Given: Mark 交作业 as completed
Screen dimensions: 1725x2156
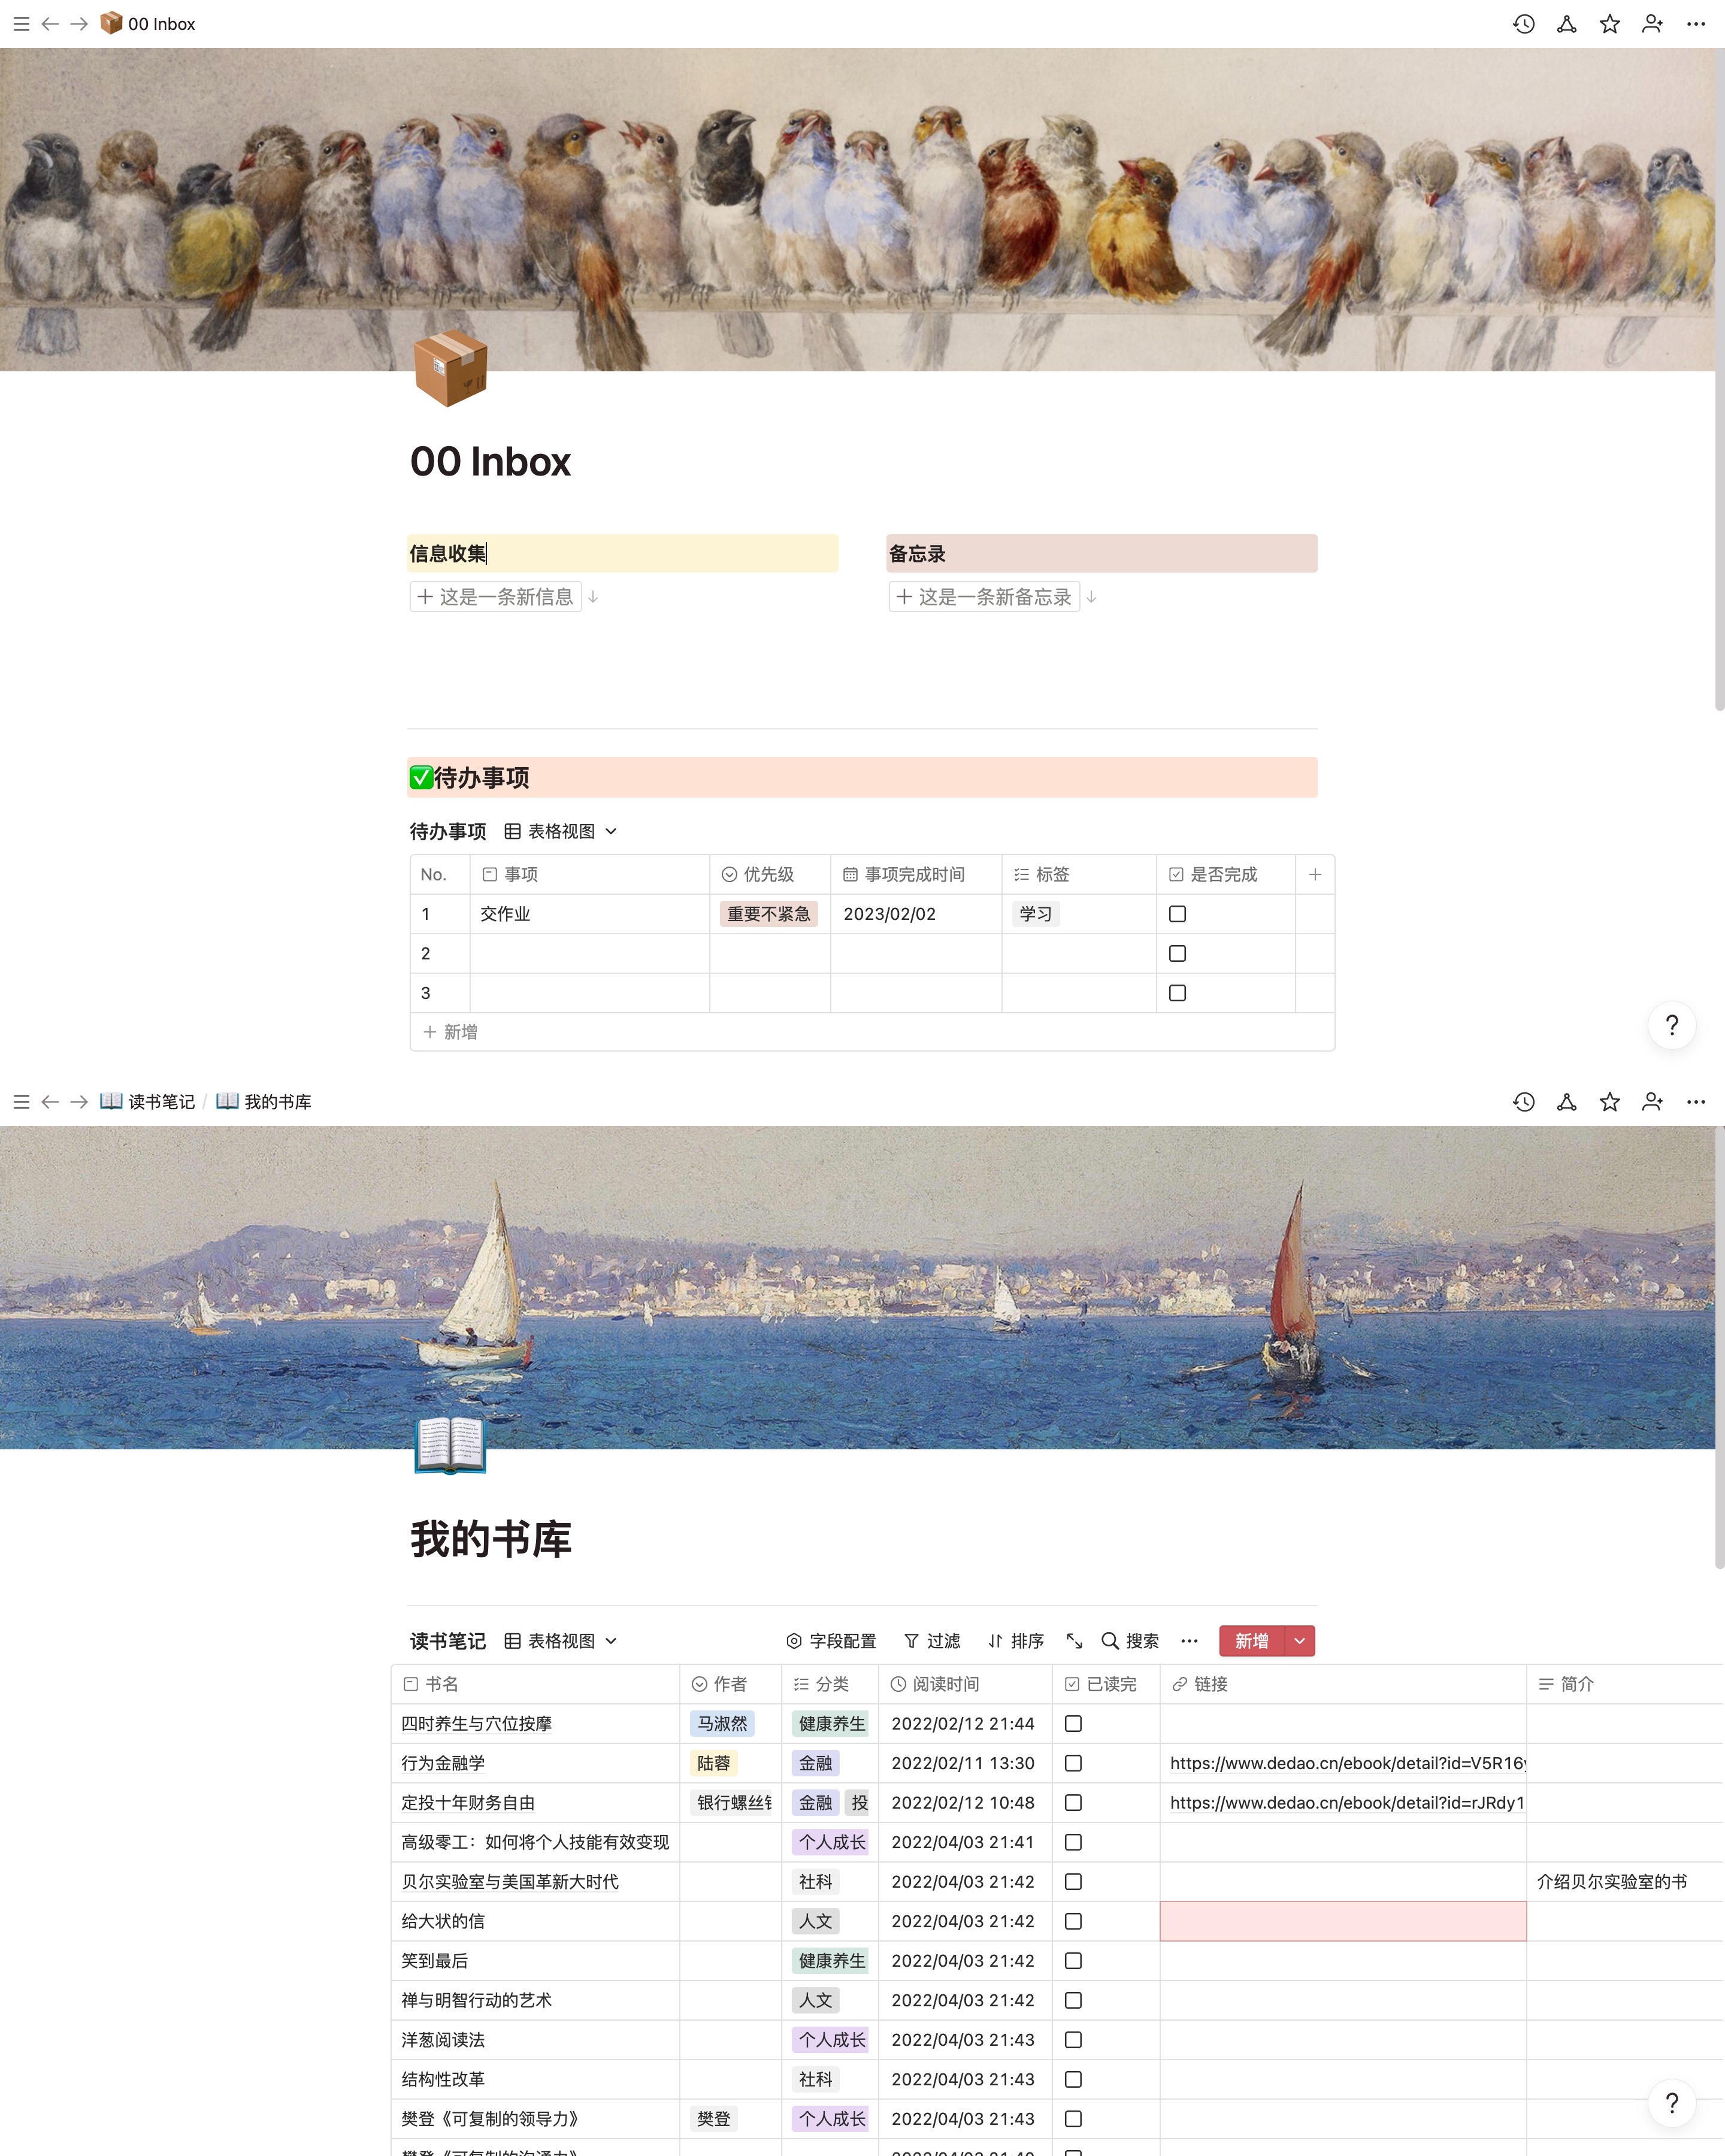Looking at the screenshot, I should pos(1177,914).
